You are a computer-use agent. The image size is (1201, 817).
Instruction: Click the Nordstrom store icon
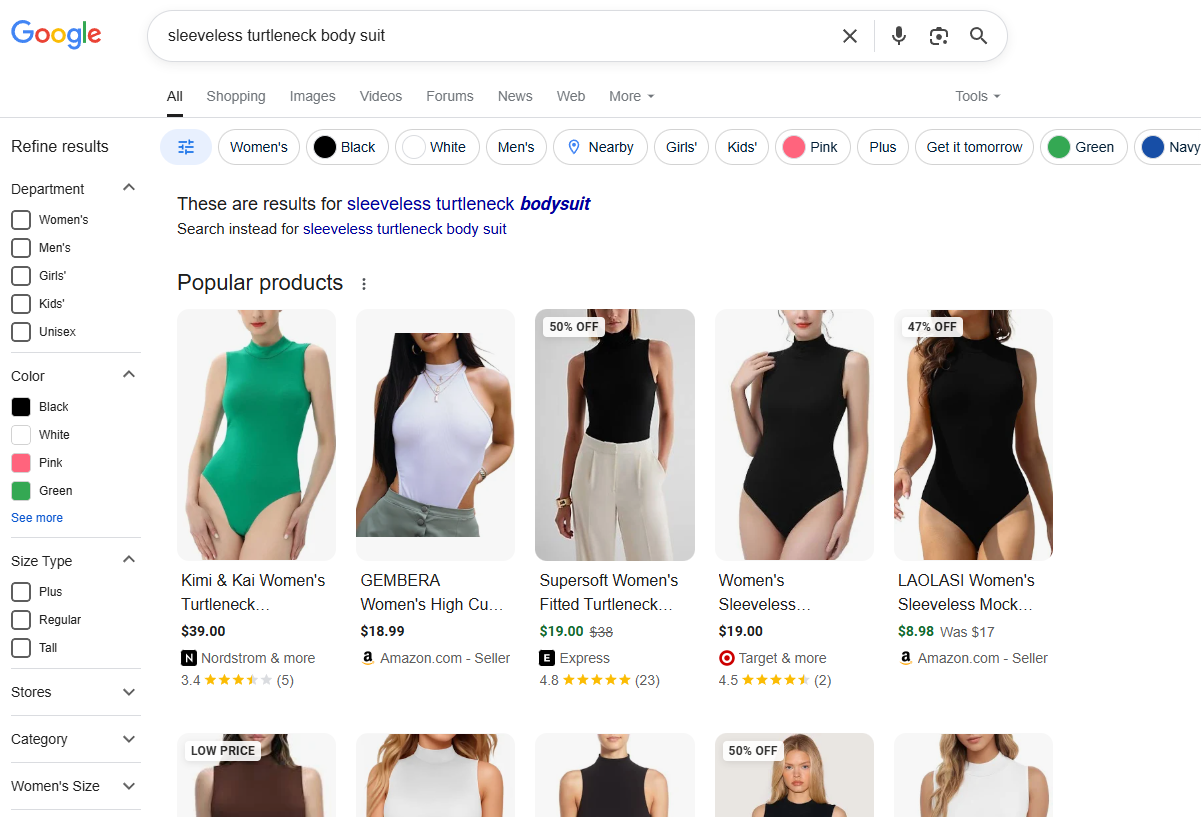pos(188,658)
